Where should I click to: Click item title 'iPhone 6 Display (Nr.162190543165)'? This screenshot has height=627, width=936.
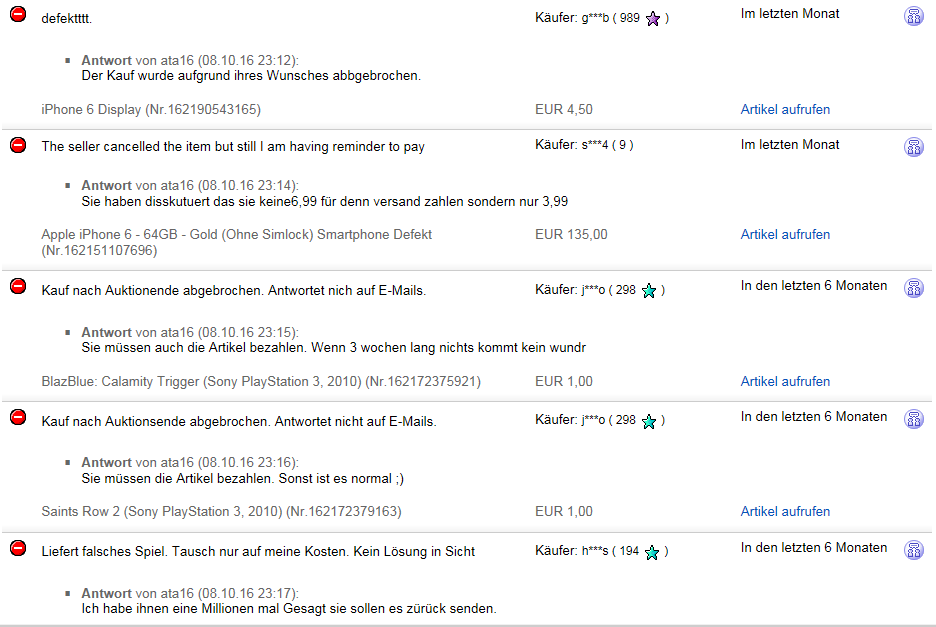(151, 109)
